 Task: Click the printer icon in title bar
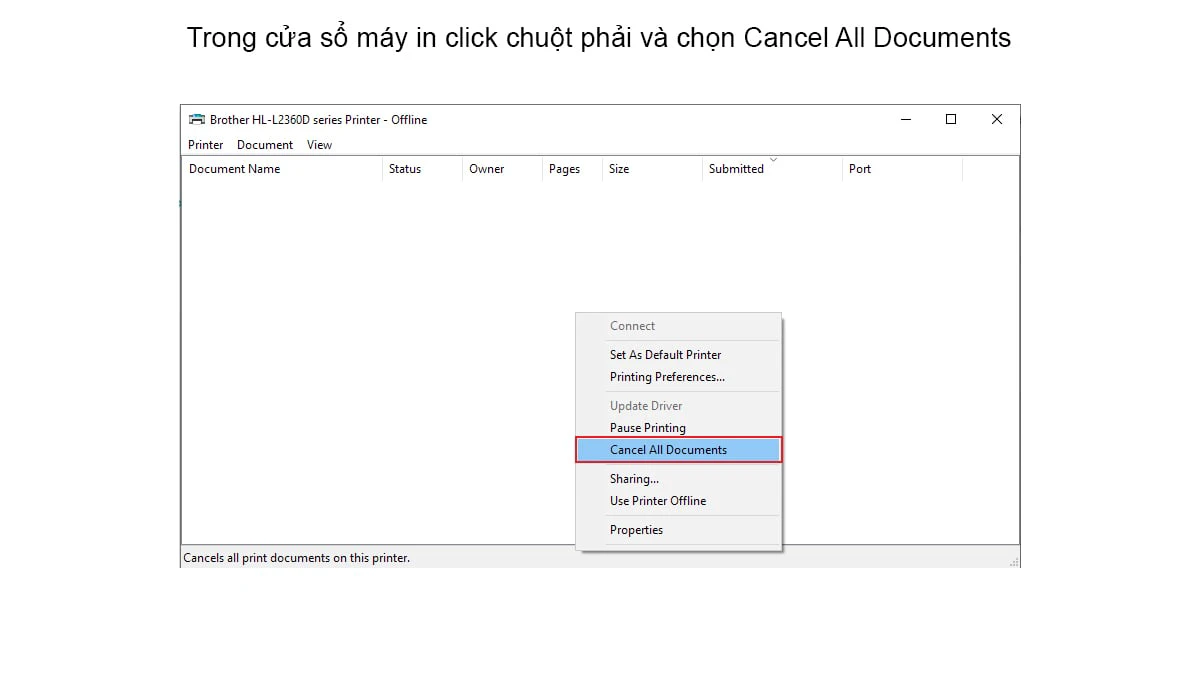pos(197,119)
